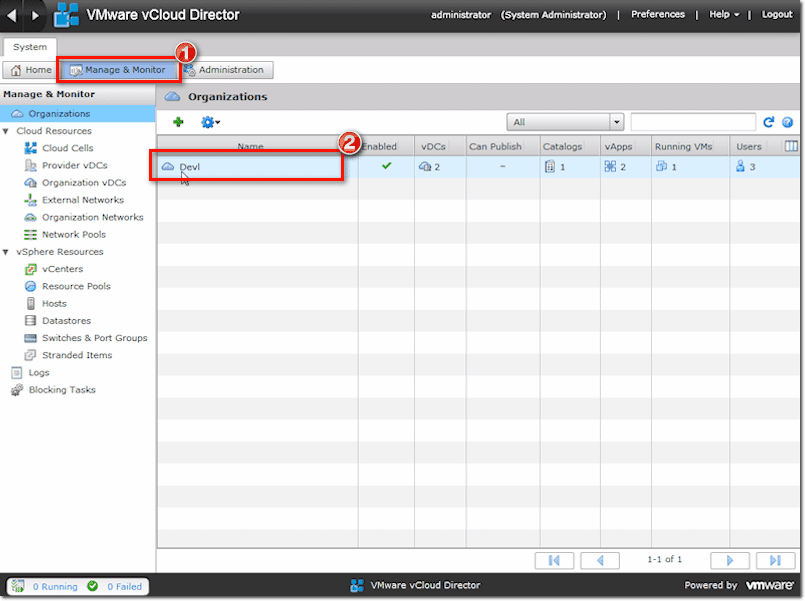Screen dimensions: 805x601
Task: Sort by Catalogs column header
Action: (x=570, y=146)
